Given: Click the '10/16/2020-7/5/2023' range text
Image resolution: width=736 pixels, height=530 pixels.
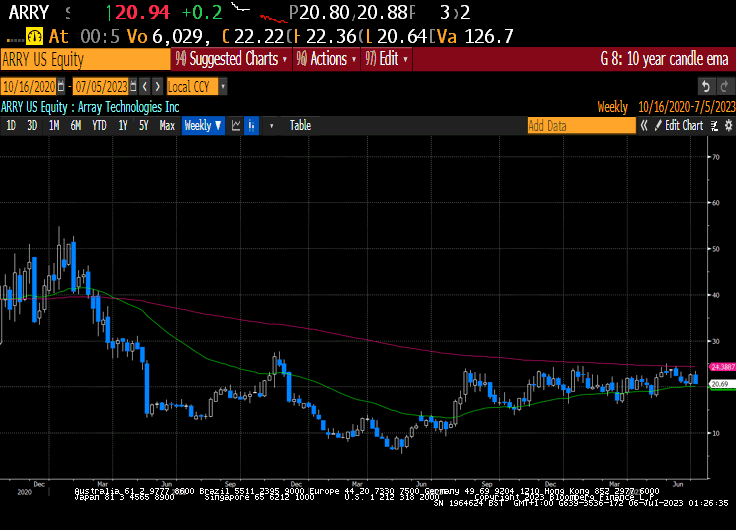Looking at the screenshot, I should tap(687, 107).
